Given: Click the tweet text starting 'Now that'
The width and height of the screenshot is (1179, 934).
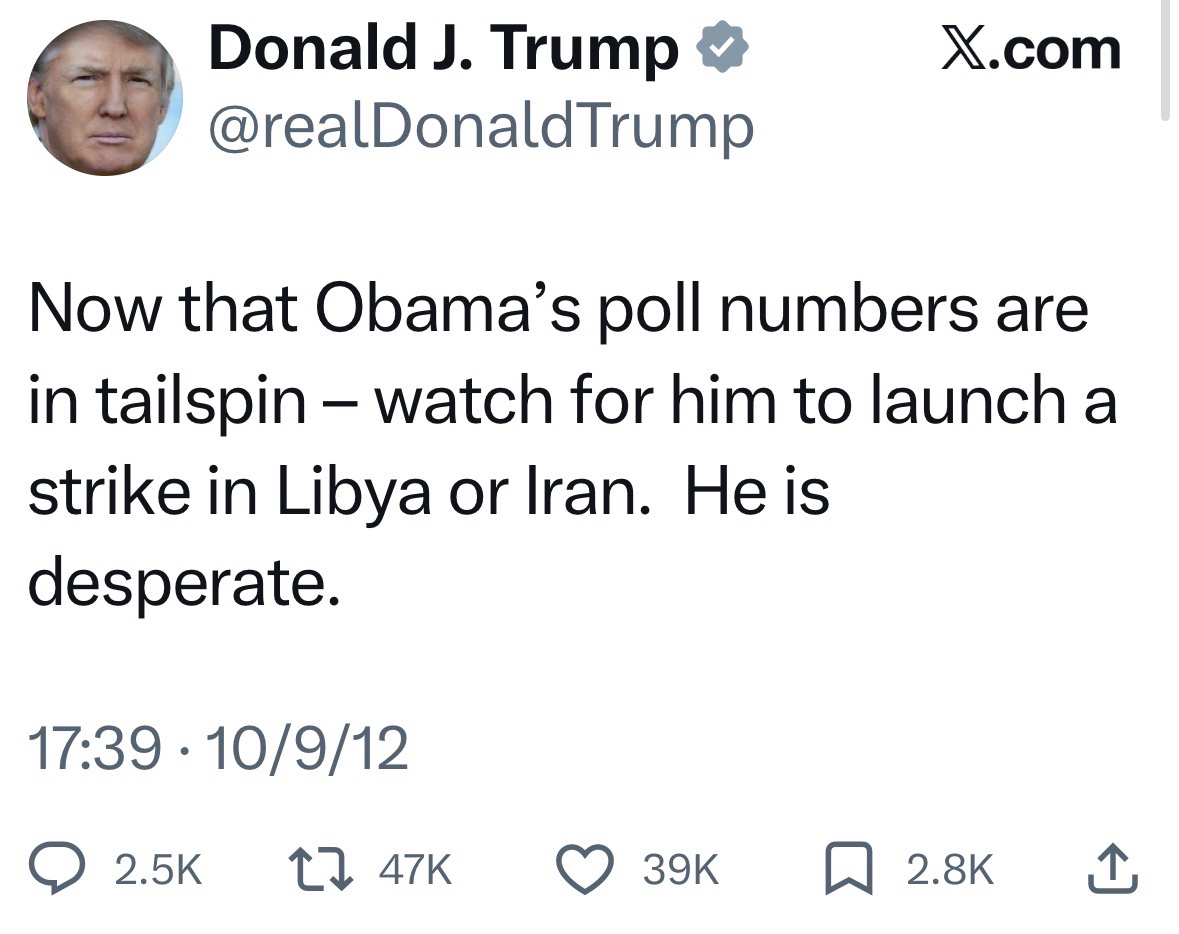Looking at the screenshot, I should tap(557, 310).
